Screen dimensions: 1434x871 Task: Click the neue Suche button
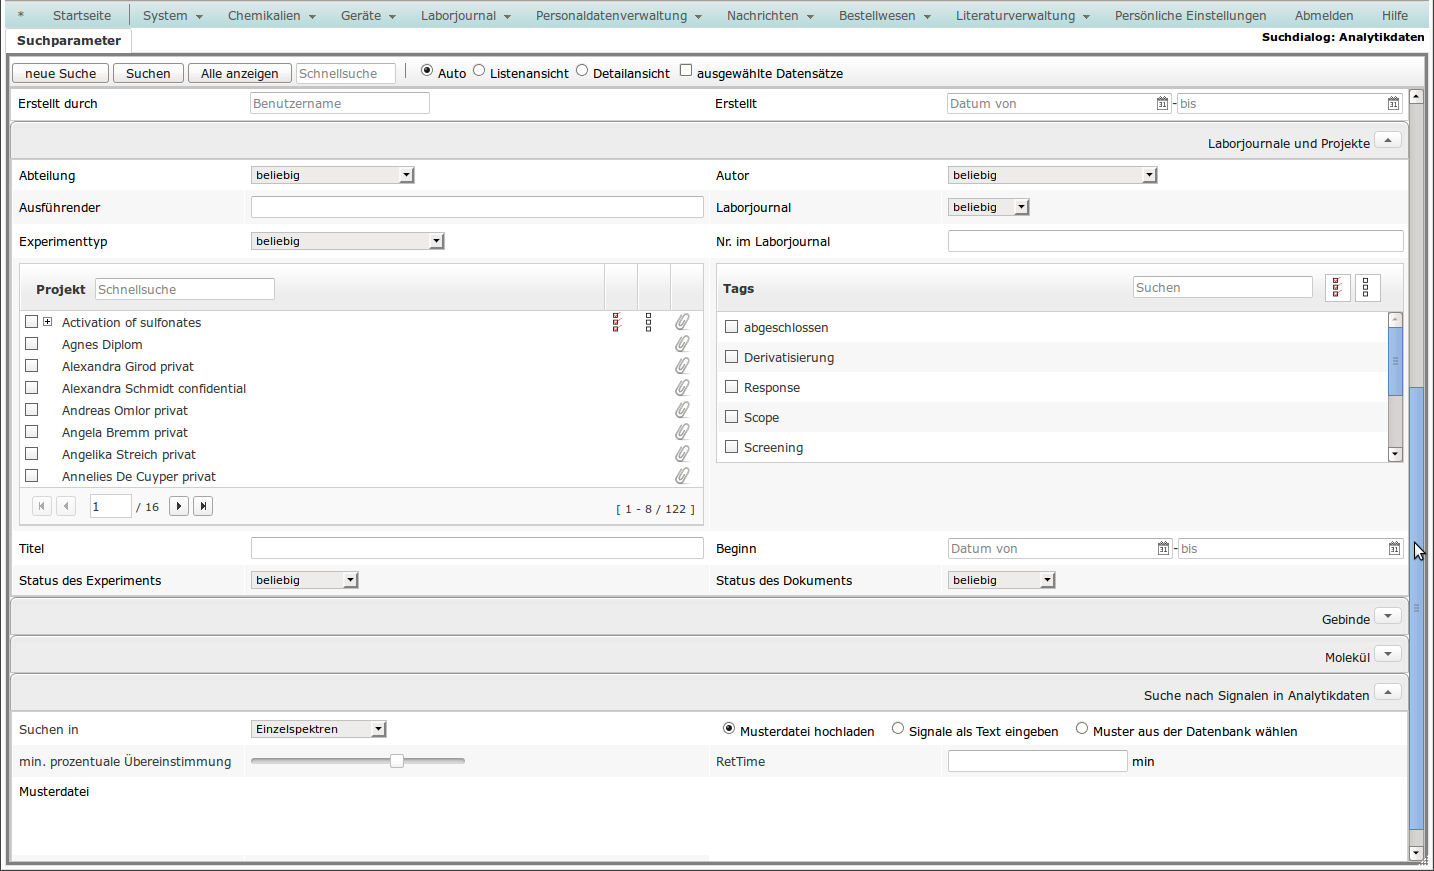[60, 73]
